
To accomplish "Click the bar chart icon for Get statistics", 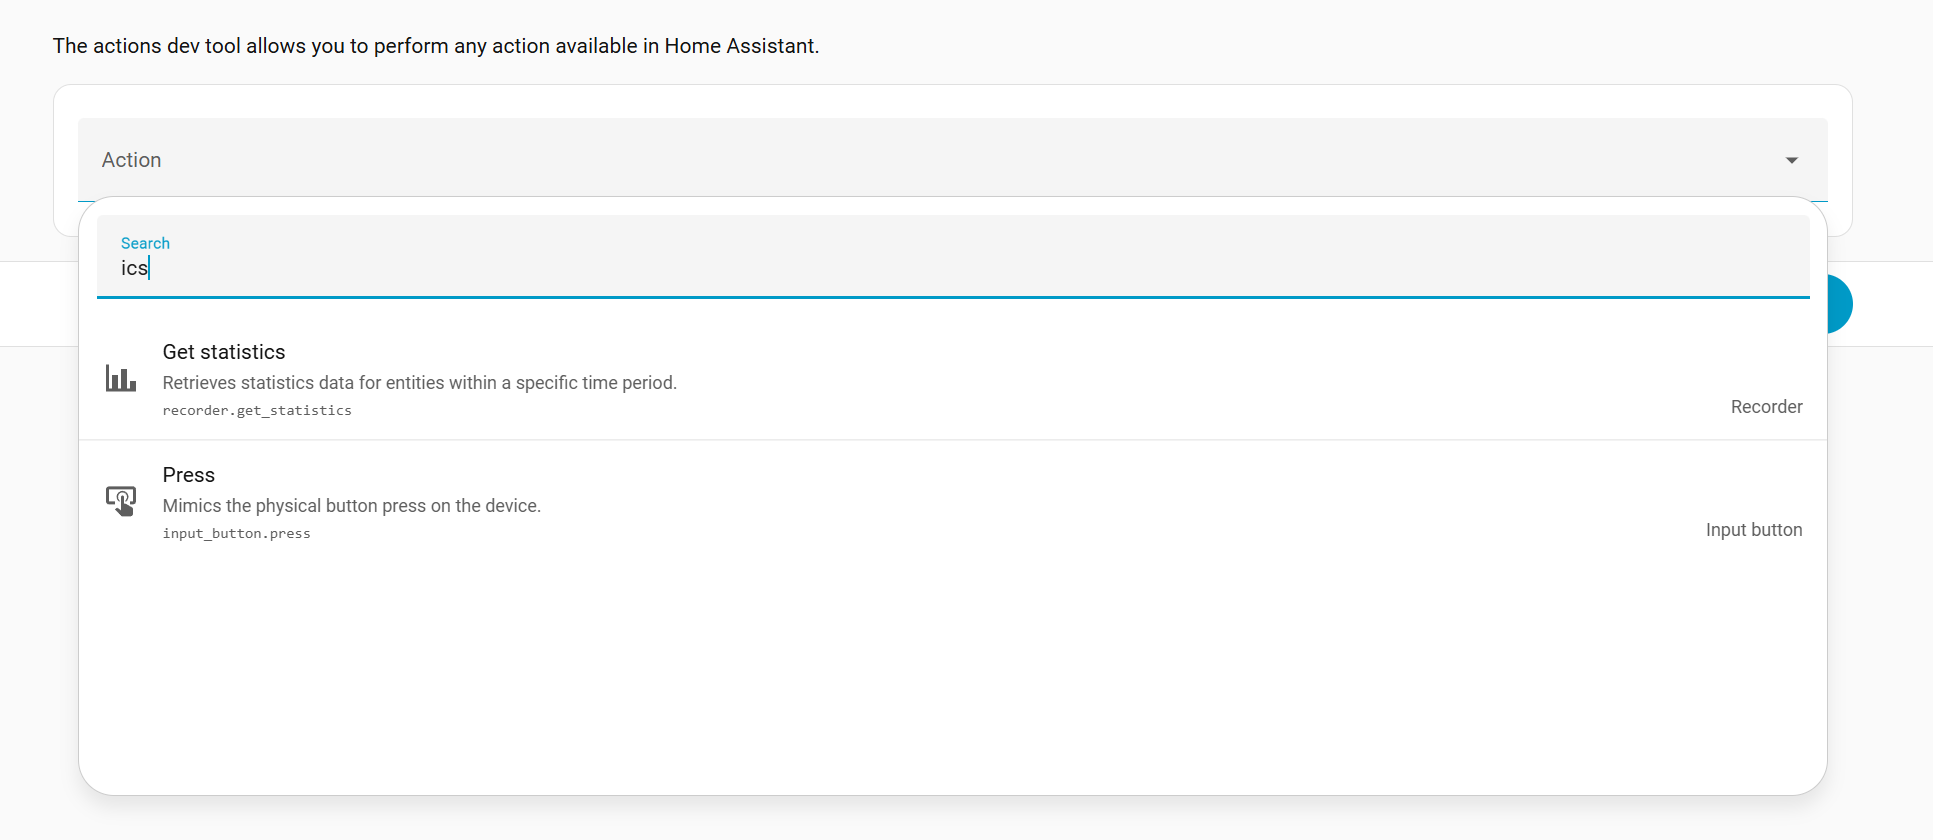I will click(121, 378).
